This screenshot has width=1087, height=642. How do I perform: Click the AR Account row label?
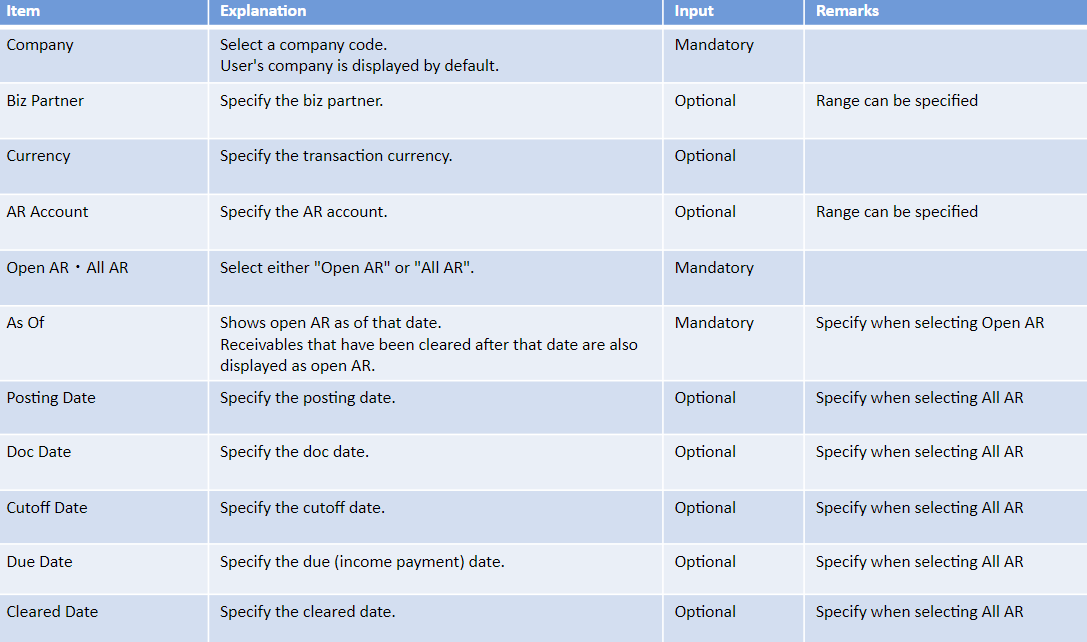(47, 212)
